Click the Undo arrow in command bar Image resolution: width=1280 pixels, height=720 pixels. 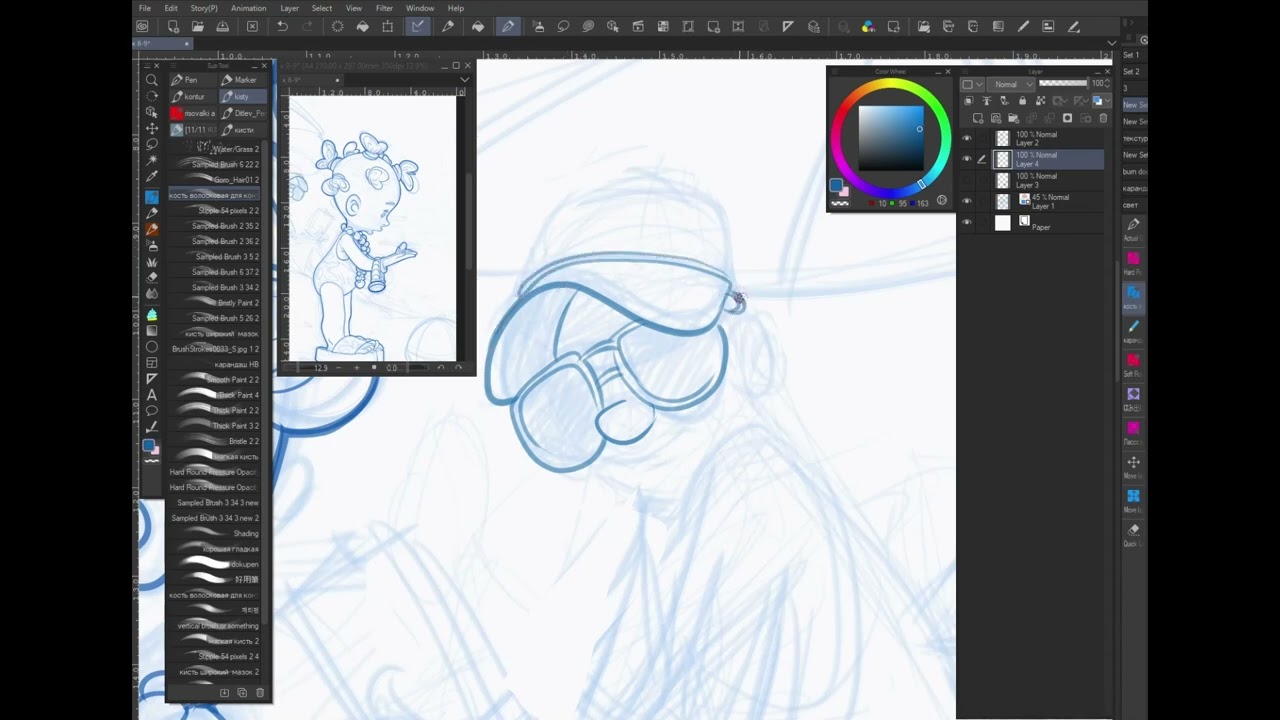click(282, 27)
